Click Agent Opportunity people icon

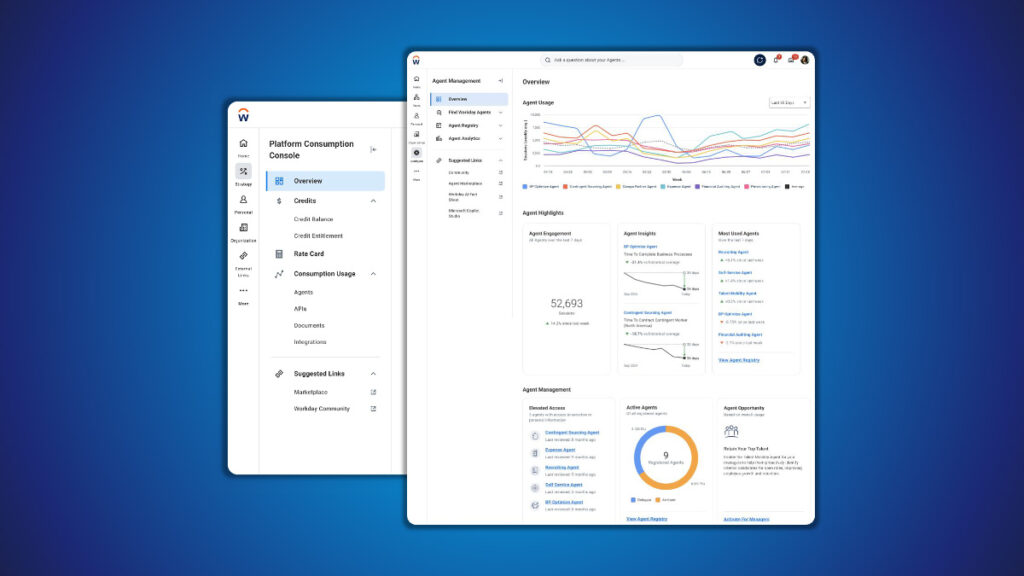pyautogui.click(x=731, y=431)
